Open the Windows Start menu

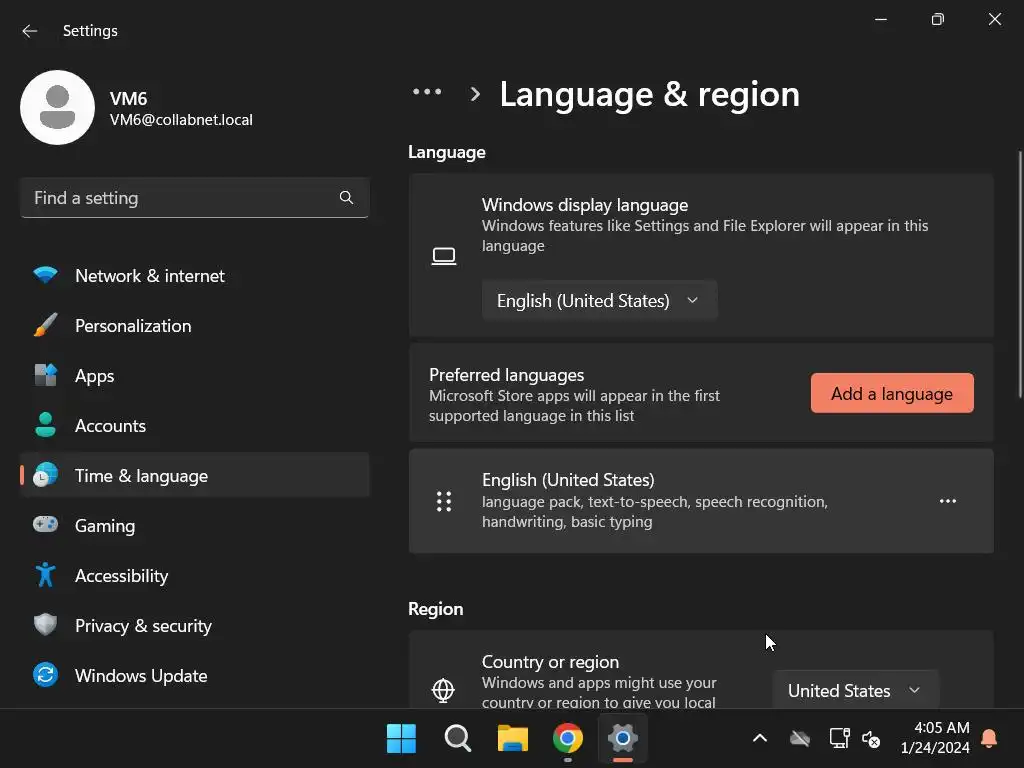pos(401,739)
